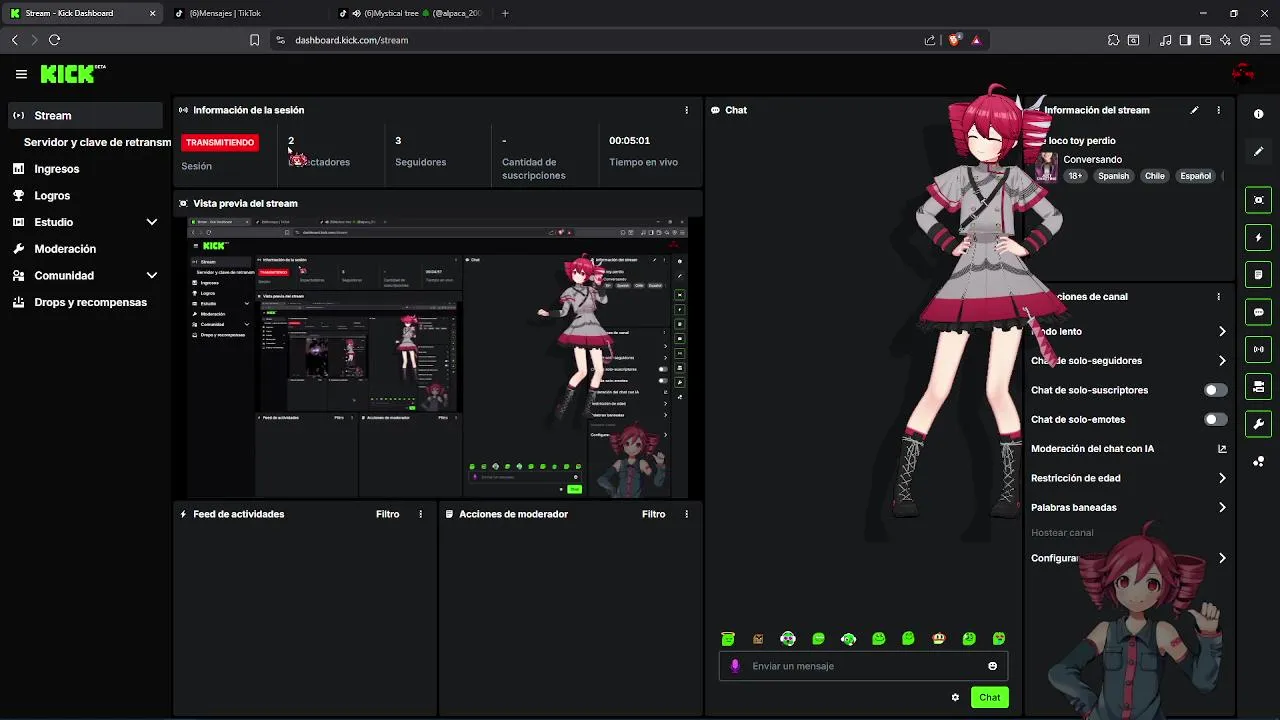Open the browser extensions puzzle icon

click(x=1113, y=40)
